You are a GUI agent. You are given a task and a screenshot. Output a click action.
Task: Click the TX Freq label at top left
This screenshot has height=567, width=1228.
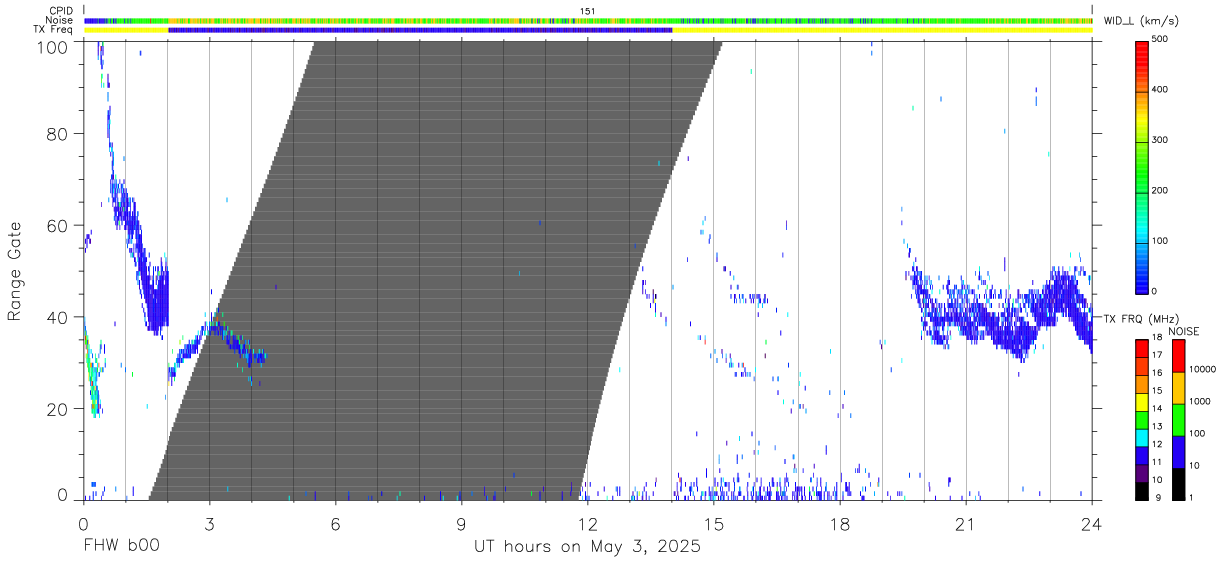[x=54, y=30]
